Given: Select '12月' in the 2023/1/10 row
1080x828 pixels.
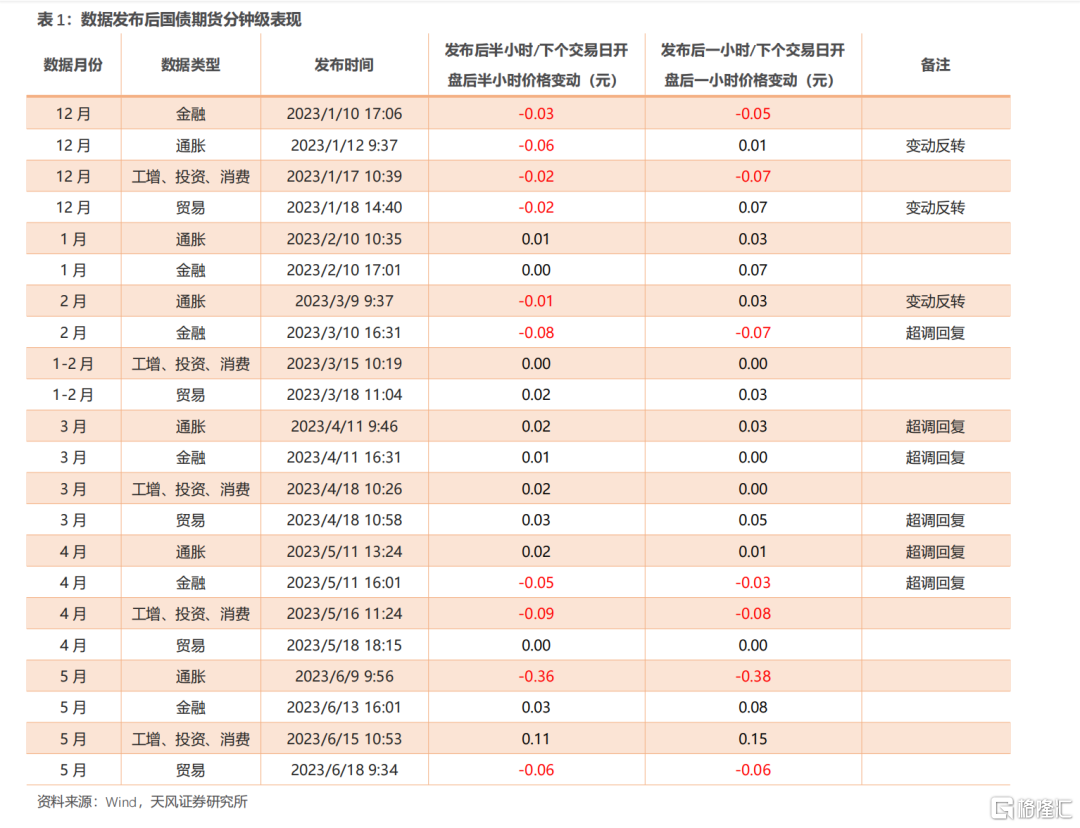Looking at the screenshot, I should [73, 114].
